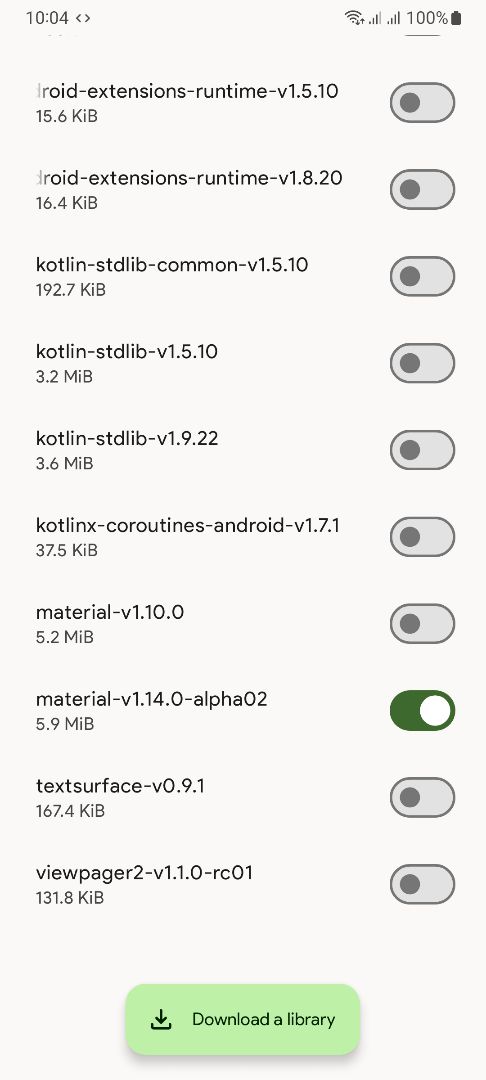The height and width of the screenshot is (1080, 486).
Task: Tap the battery icon in the status bar
Action: 456,18
